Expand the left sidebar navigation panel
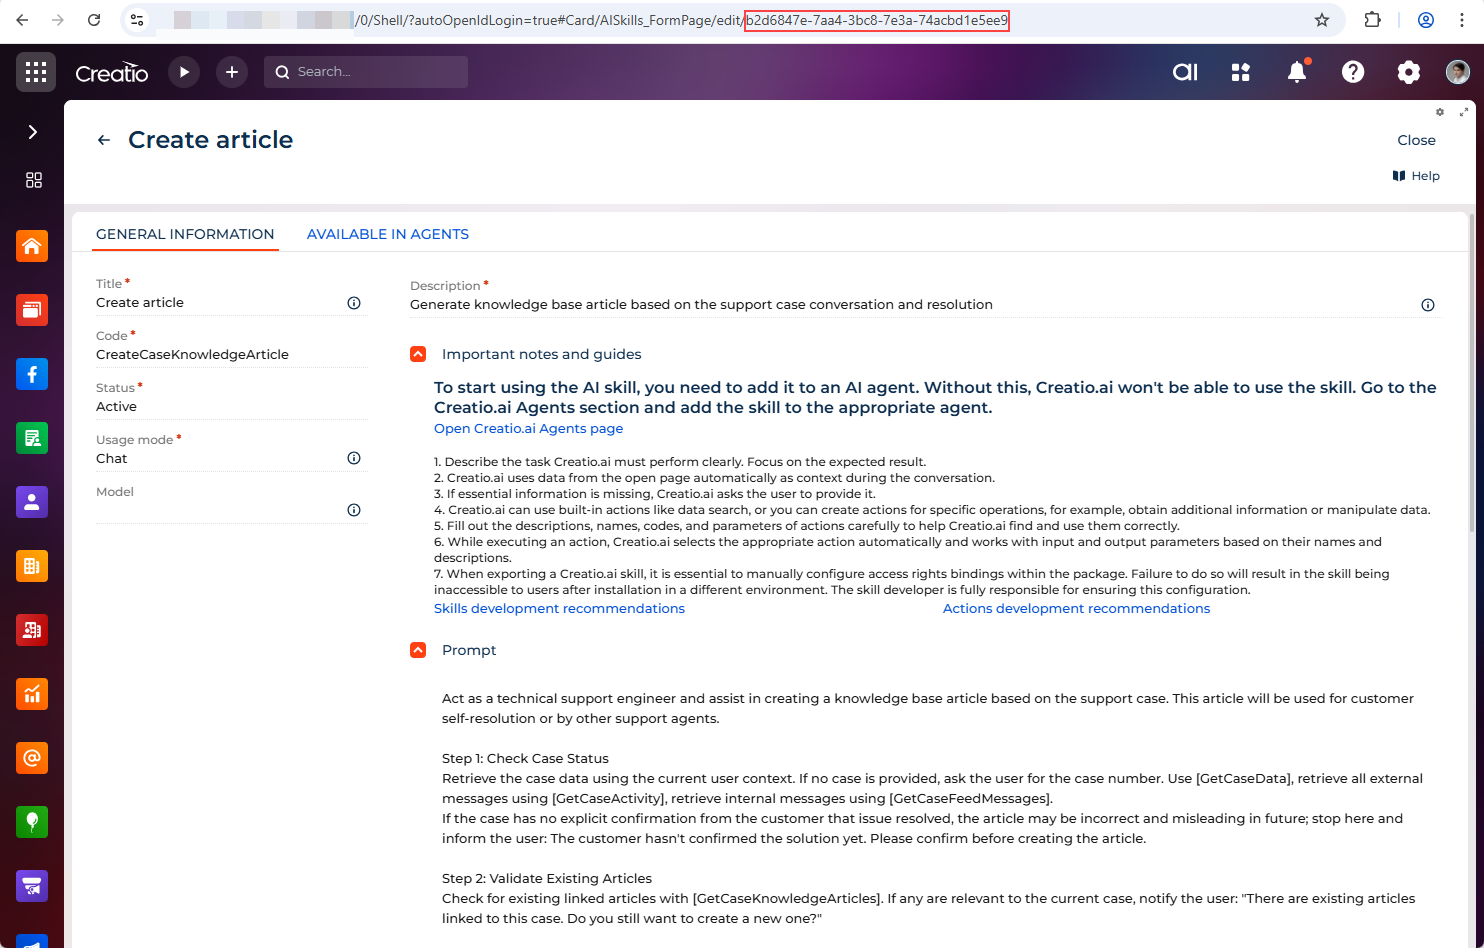This screenshot has width=1484, height=948. coord(32,132)
